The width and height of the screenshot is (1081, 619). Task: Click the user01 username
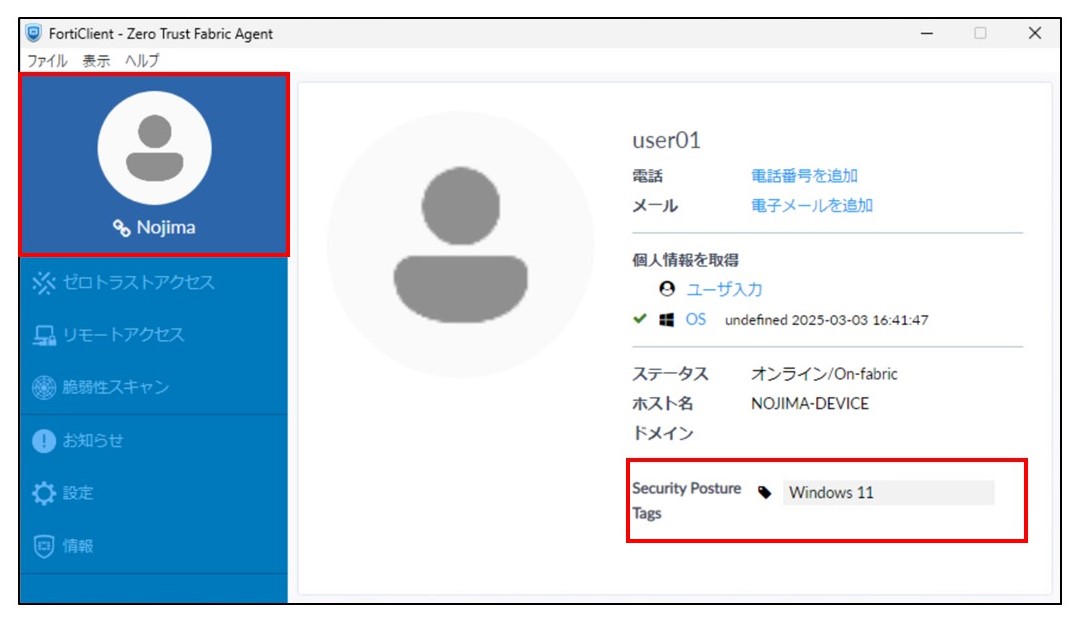coord(666,141)
